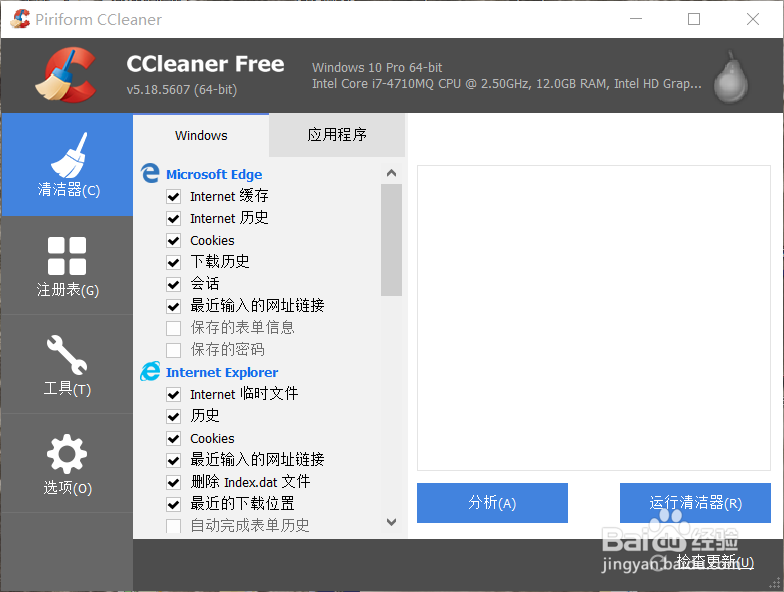The height and width of the screenshot is (592, 784).
Task: Click the 清洁器(C) label
Action: tap(68, 190)
